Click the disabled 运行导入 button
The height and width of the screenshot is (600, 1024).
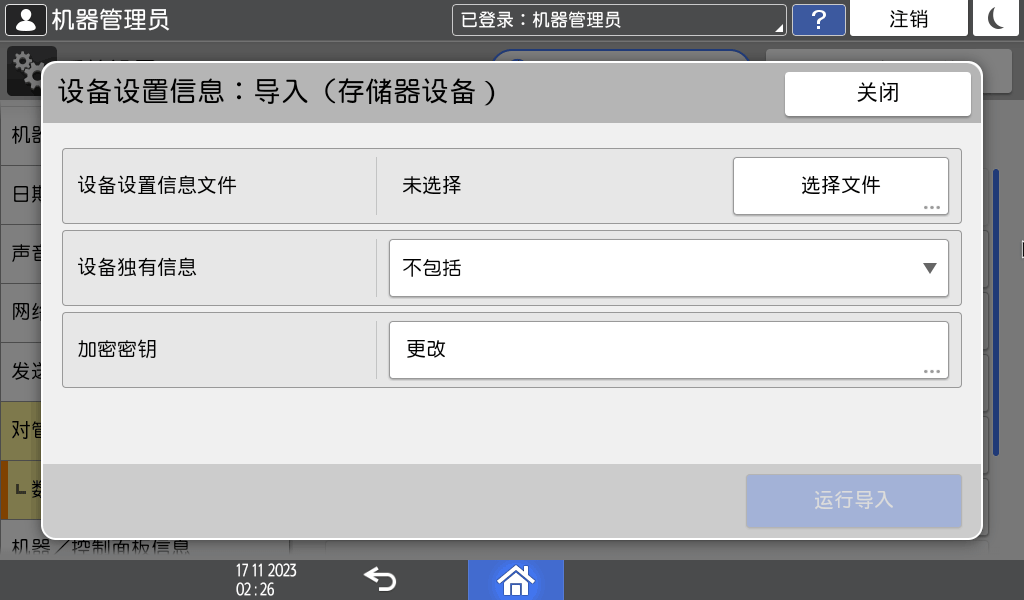[853, 501]
